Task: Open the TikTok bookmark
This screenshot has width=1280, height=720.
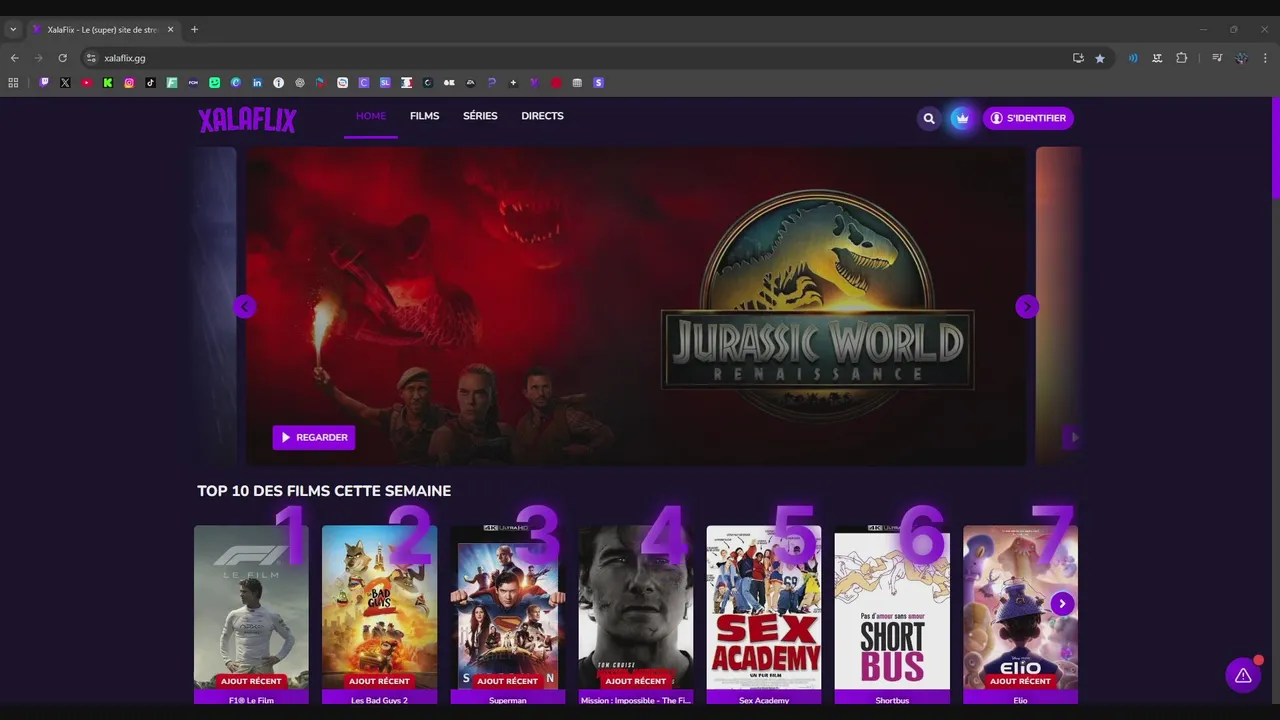Action: point(151,83)
